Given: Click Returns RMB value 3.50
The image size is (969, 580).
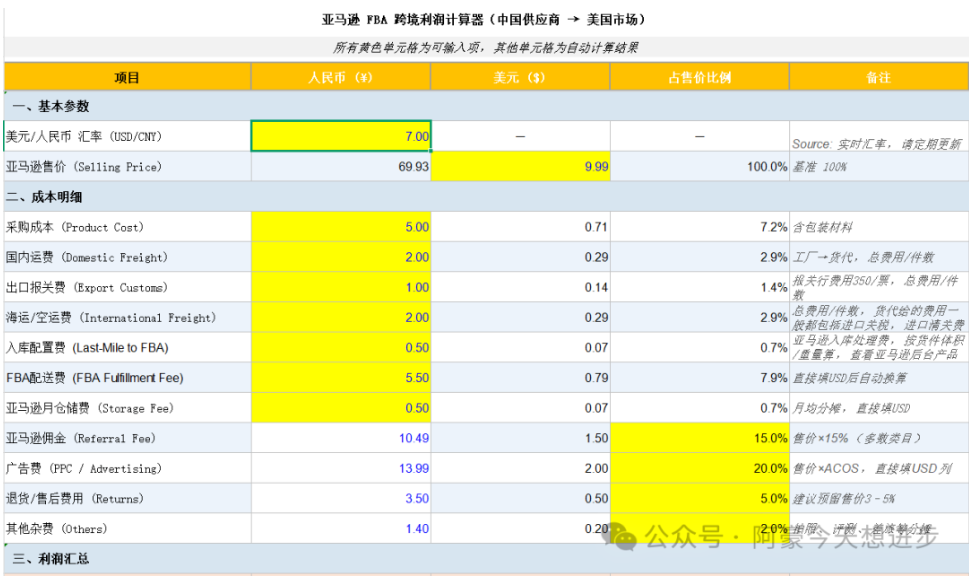Looking at the screenshot, I should [417, 498].
